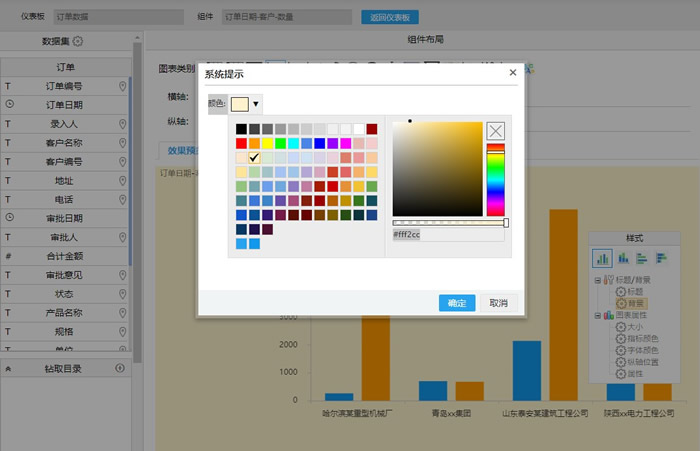This screenshot has width=700, height=451.
Task: Pick the pure red color swatch
Action: (x=241, y=143)
